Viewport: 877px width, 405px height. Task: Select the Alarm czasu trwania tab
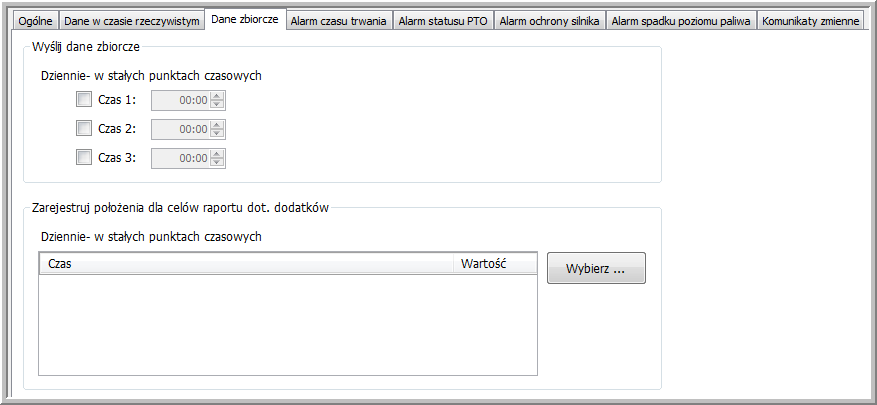337,21
